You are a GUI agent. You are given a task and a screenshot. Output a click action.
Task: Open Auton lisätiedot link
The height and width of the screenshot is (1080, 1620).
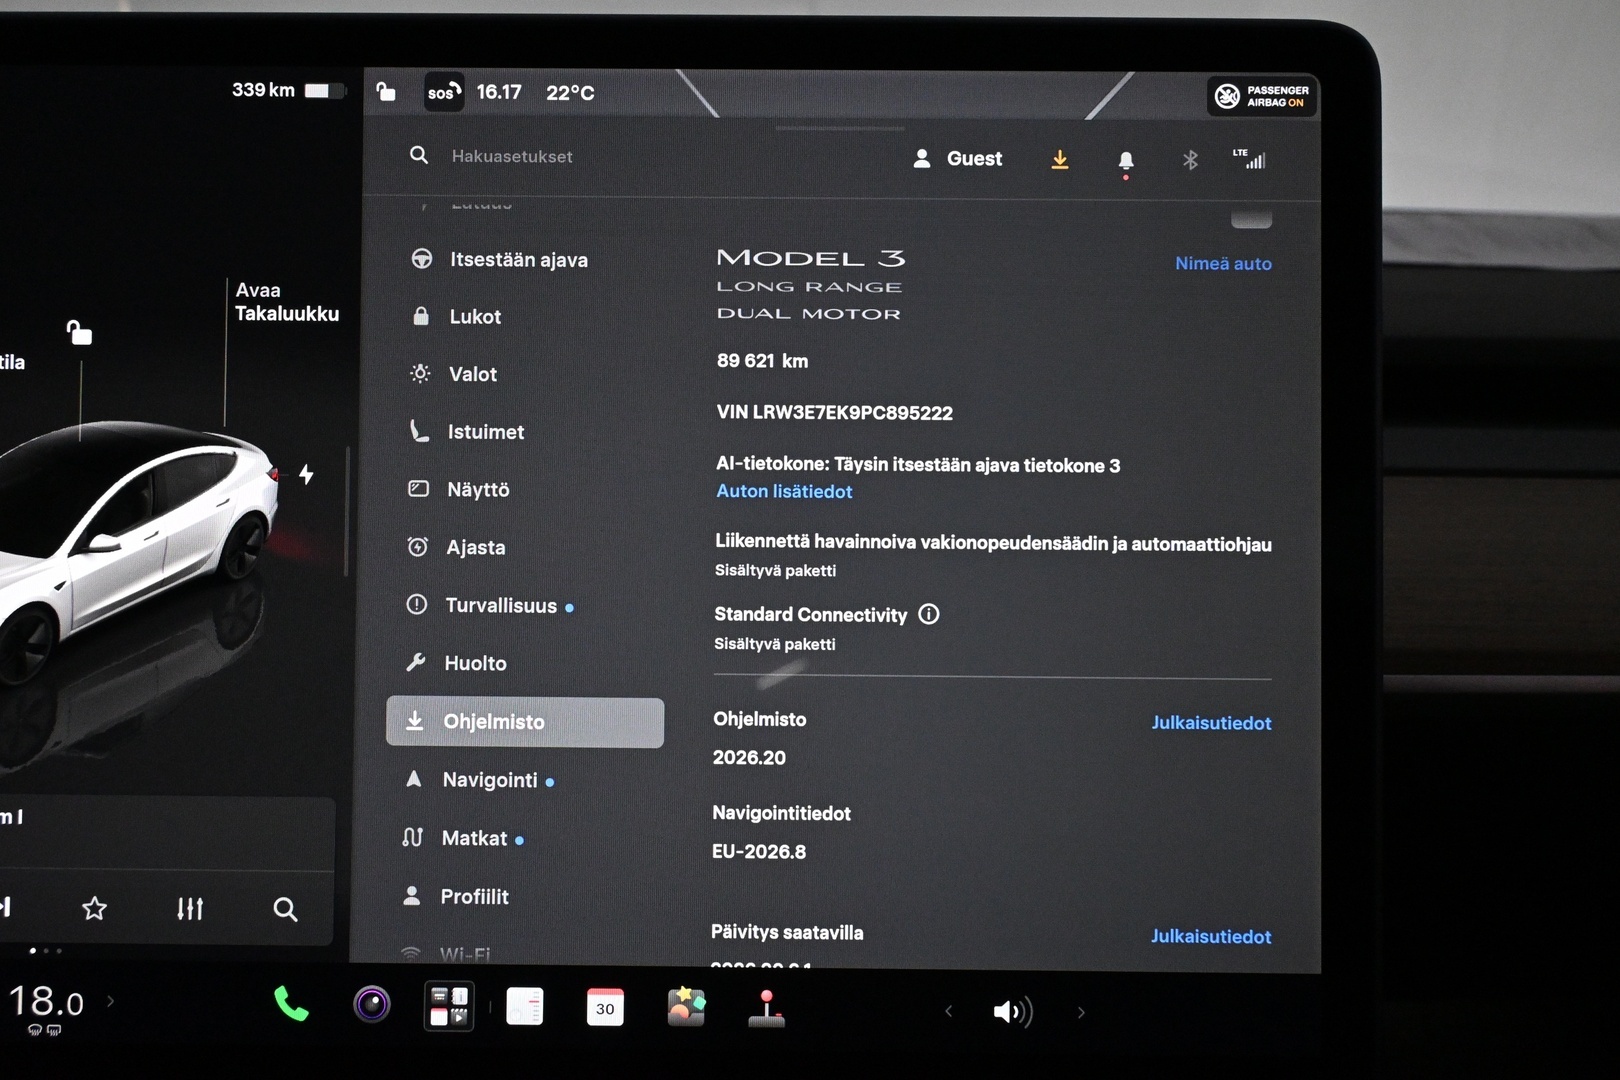(x=784, y=491)
